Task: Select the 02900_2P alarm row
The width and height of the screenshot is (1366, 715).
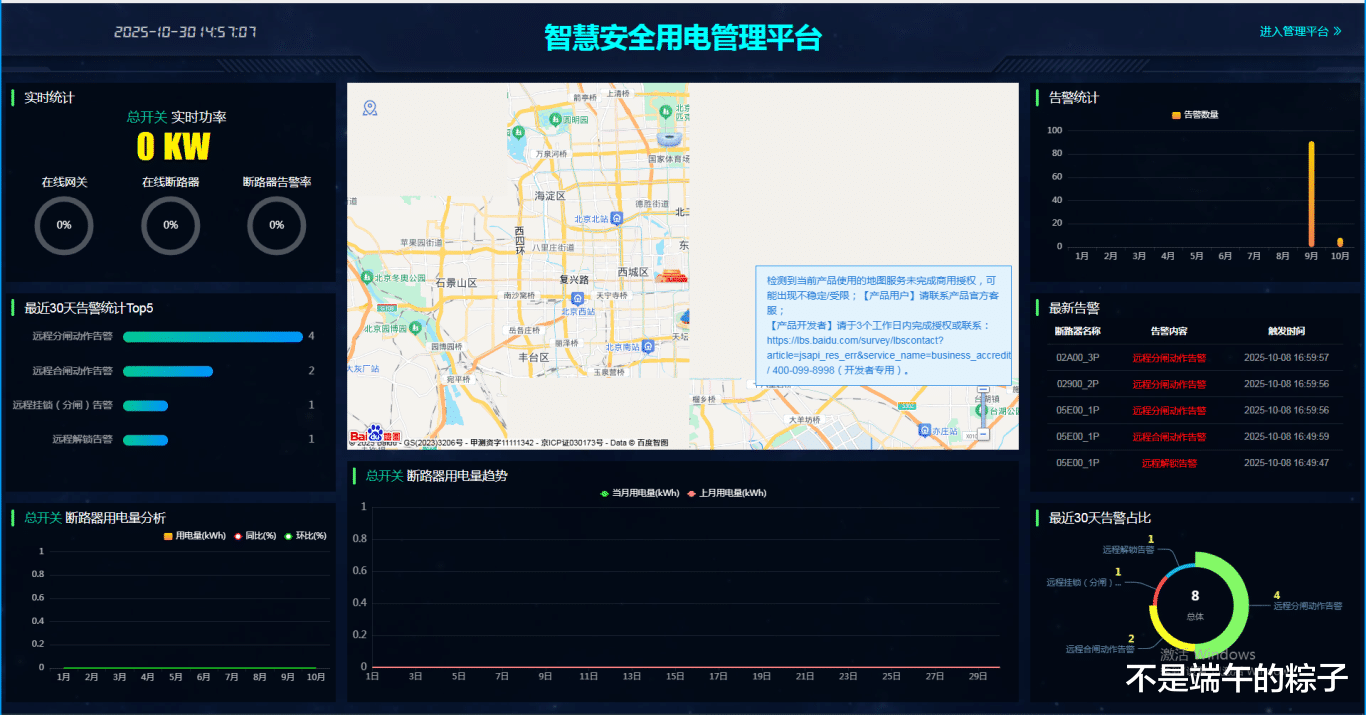Action: (x=1193, y=384)
